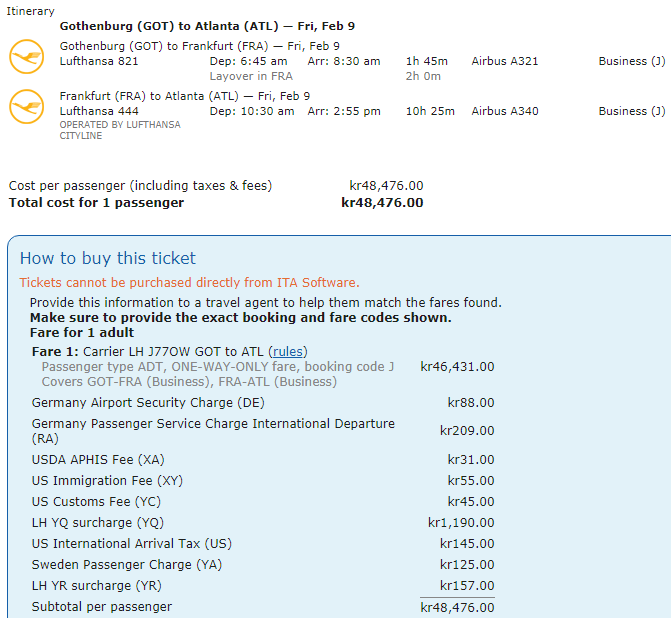Click 'OPERATED BY LUFTHANSA CITYLINE' note
This screenshot has height=618, width=671.
click(x=120, y=130)
